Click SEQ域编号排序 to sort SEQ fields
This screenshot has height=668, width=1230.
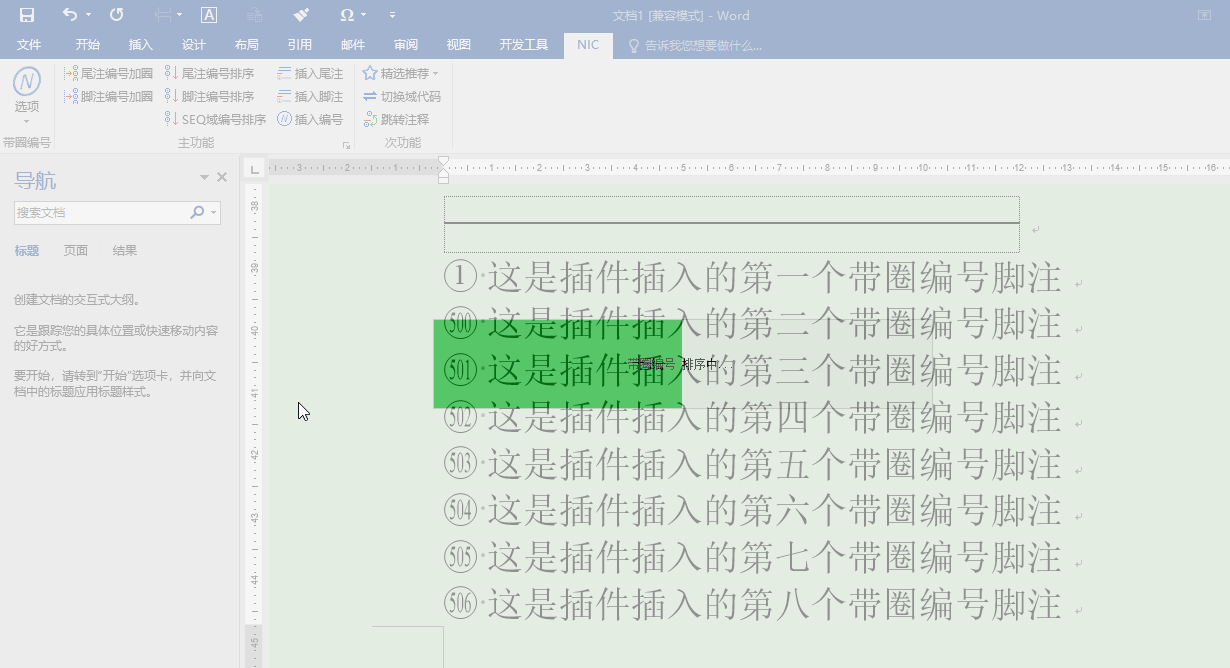[215, 119]
